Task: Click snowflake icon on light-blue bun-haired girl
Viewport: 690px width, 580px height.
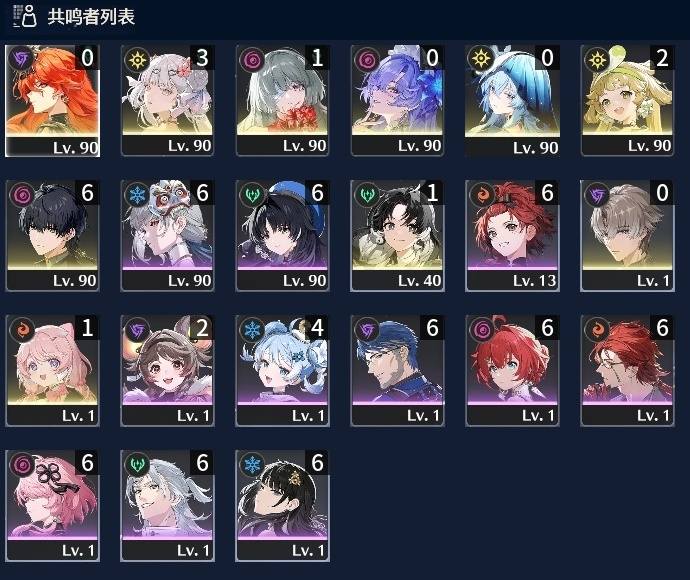Action: 253,329
